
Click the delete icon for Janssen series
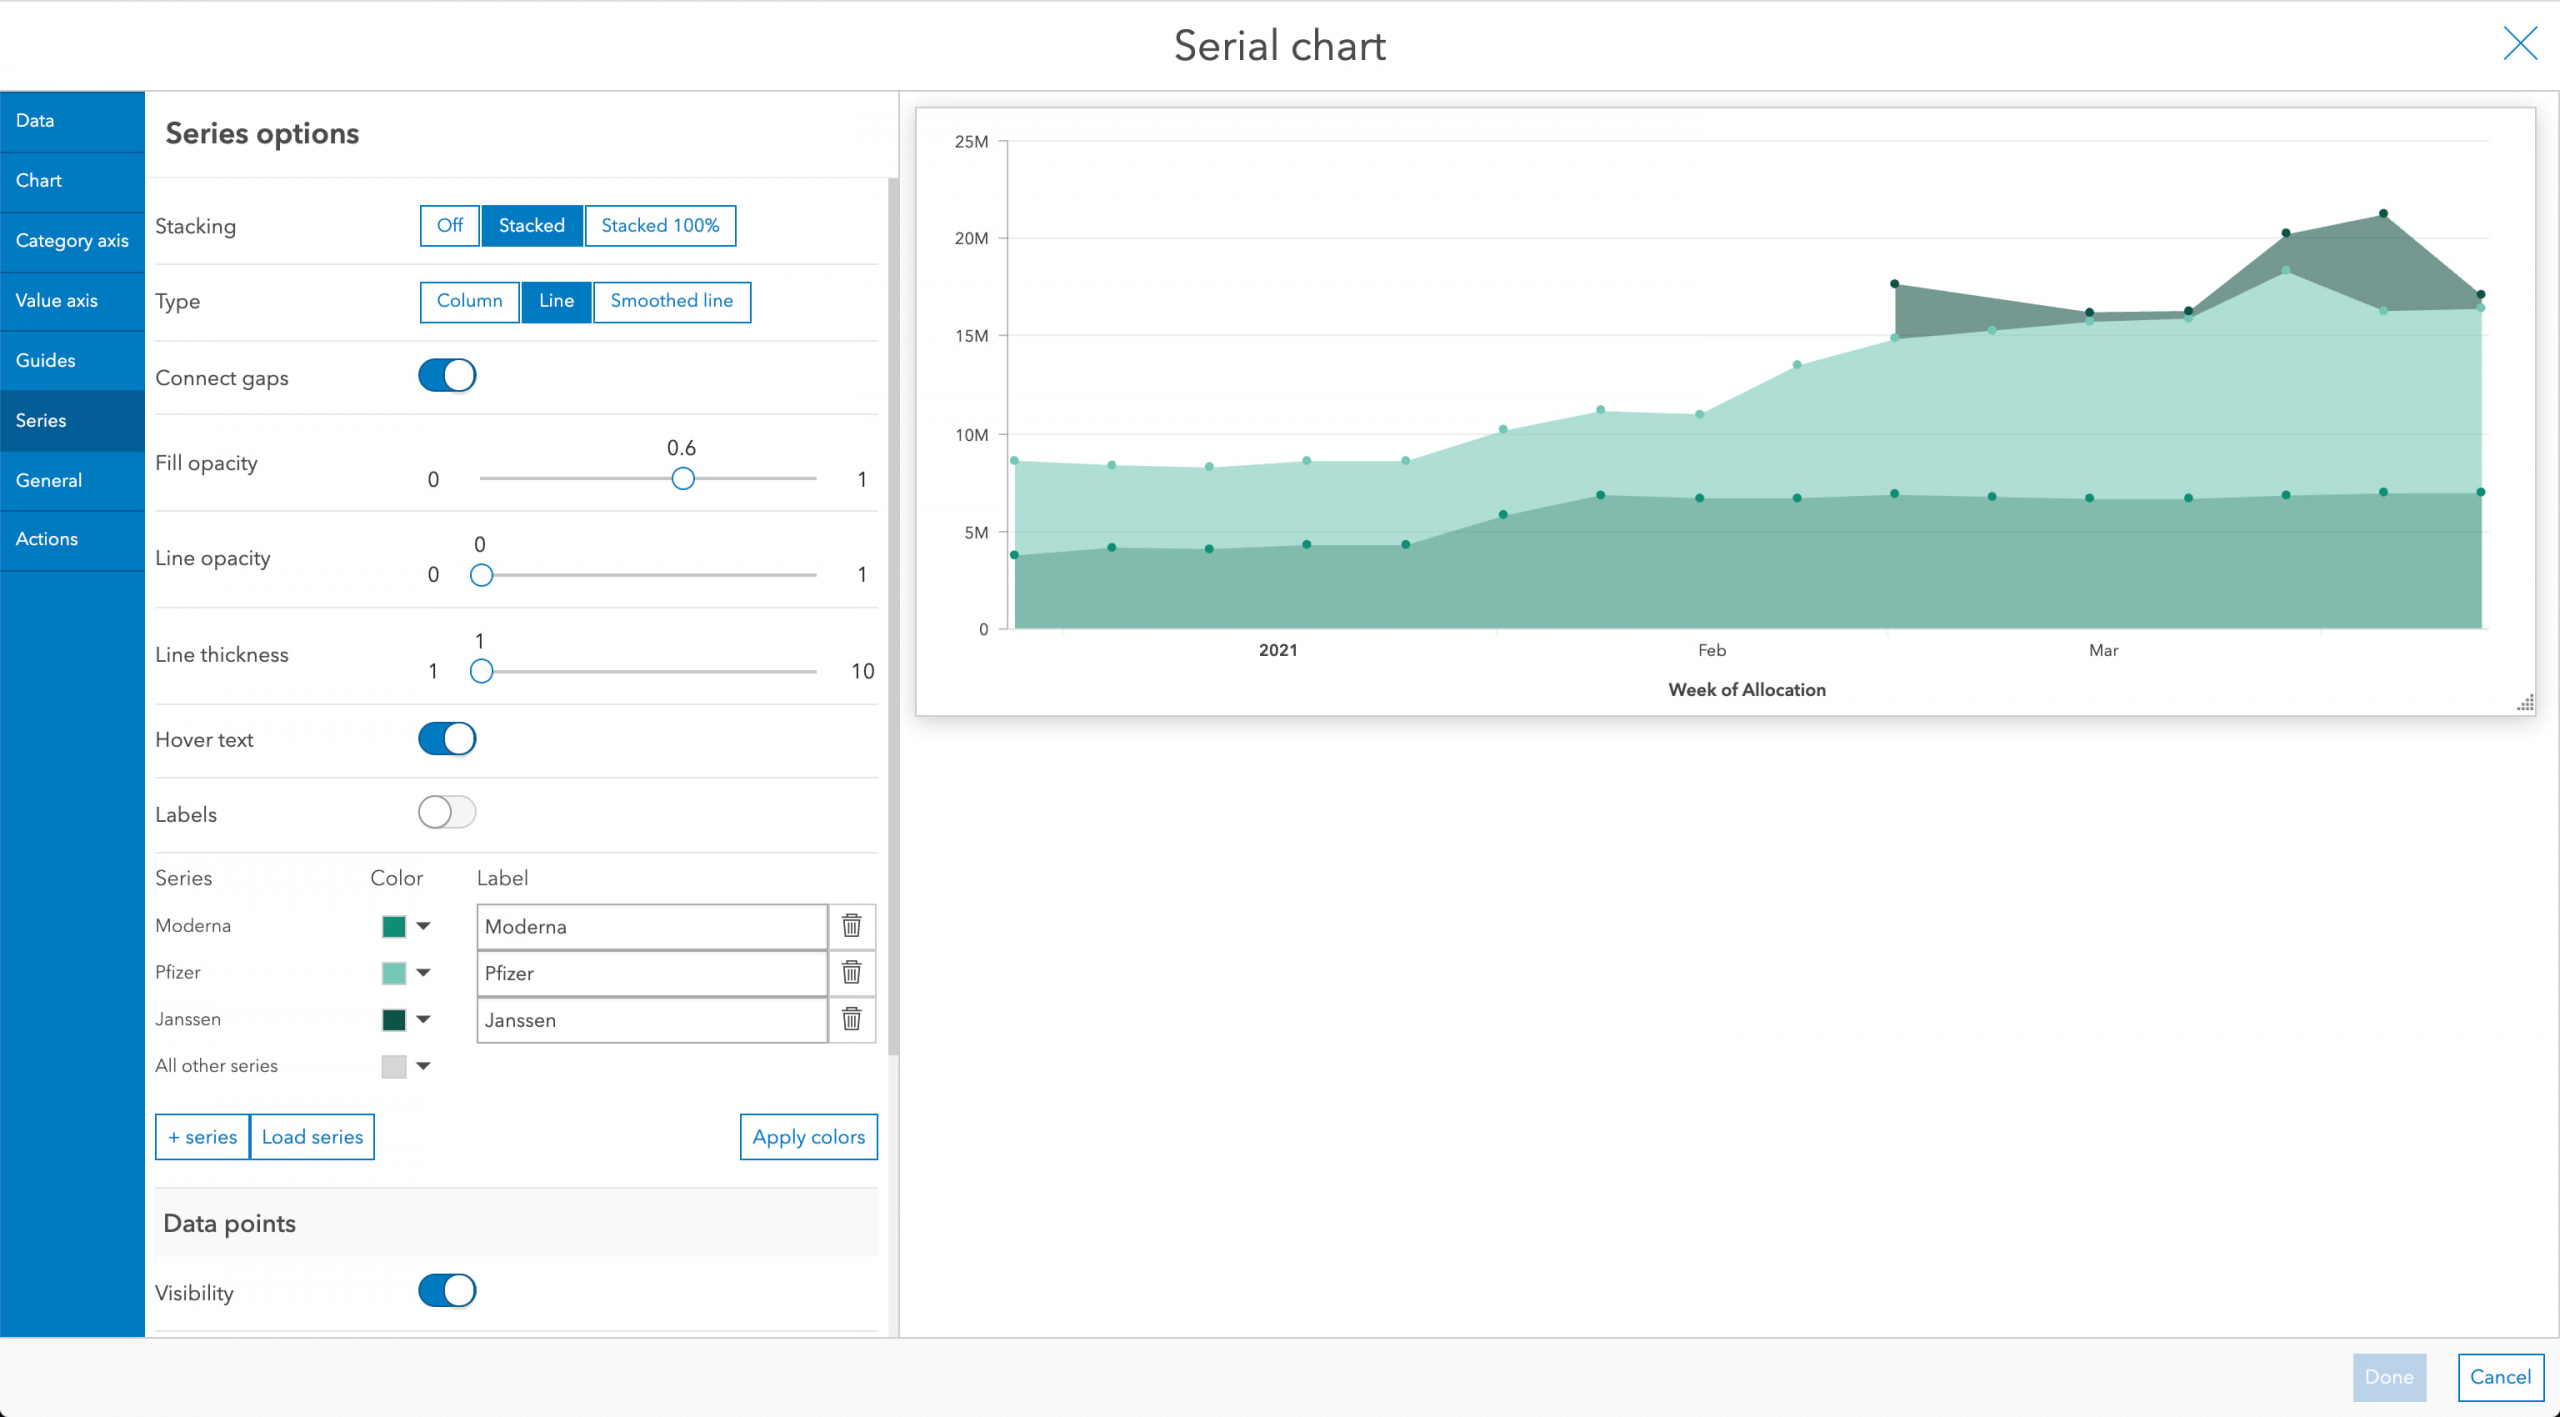[852, 1019]
